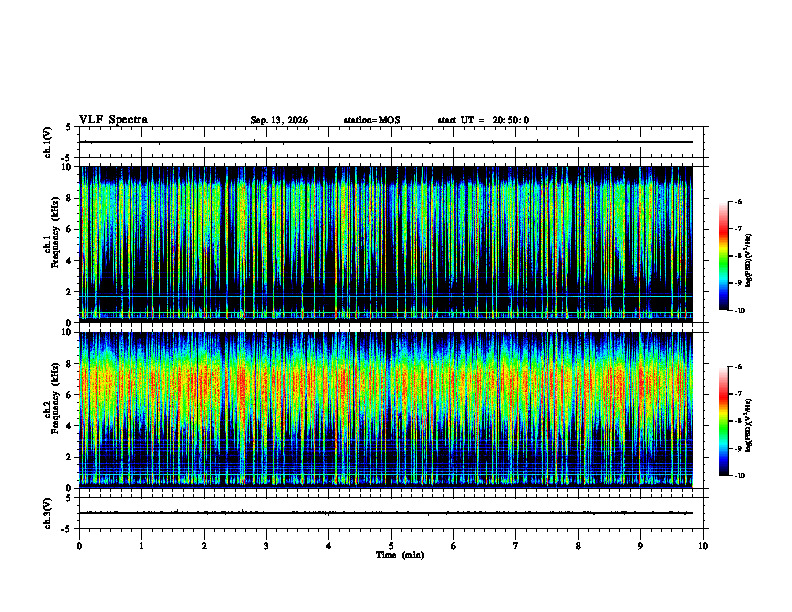
Task: Click the station=MOS label
Action: coord(372,120)
